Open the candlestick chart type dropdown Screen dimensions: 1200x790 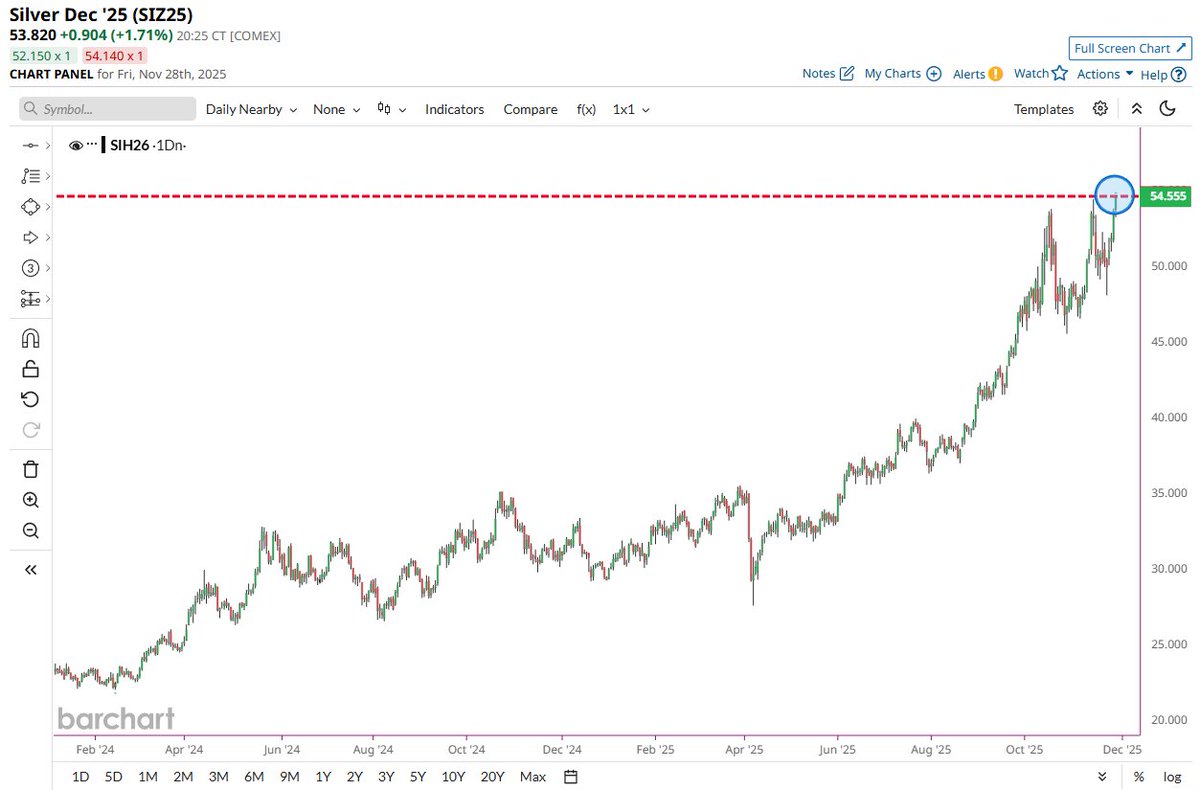click(392, 109)
